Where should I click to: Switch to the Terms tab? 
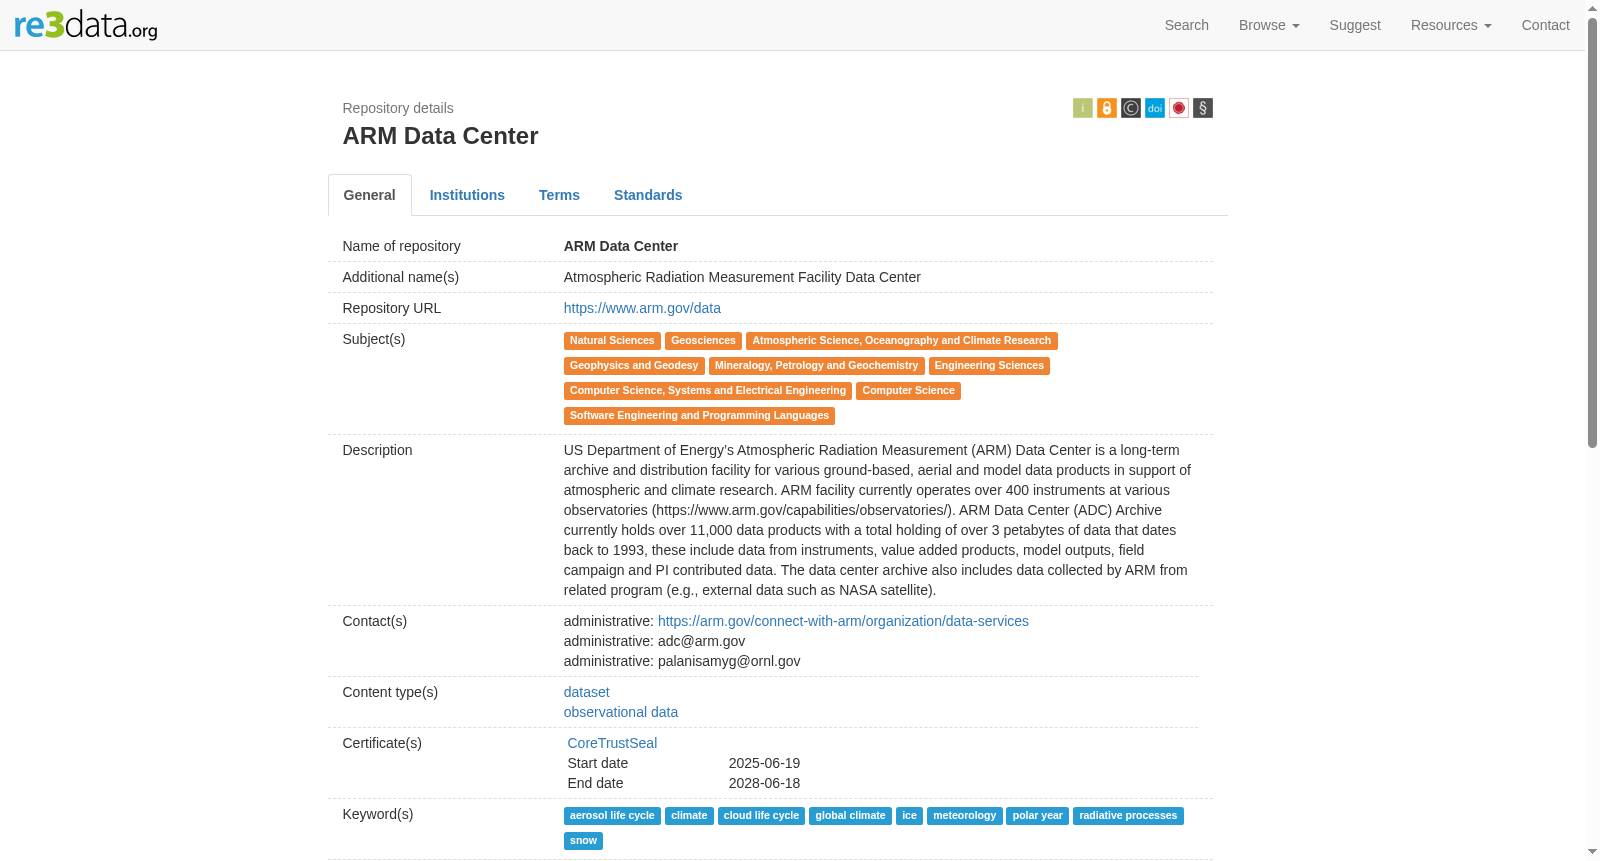point(559,195)
